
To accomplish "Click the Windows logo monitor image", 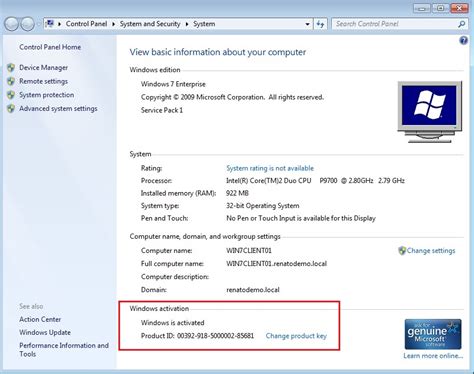I will click(x=430, y=112).
